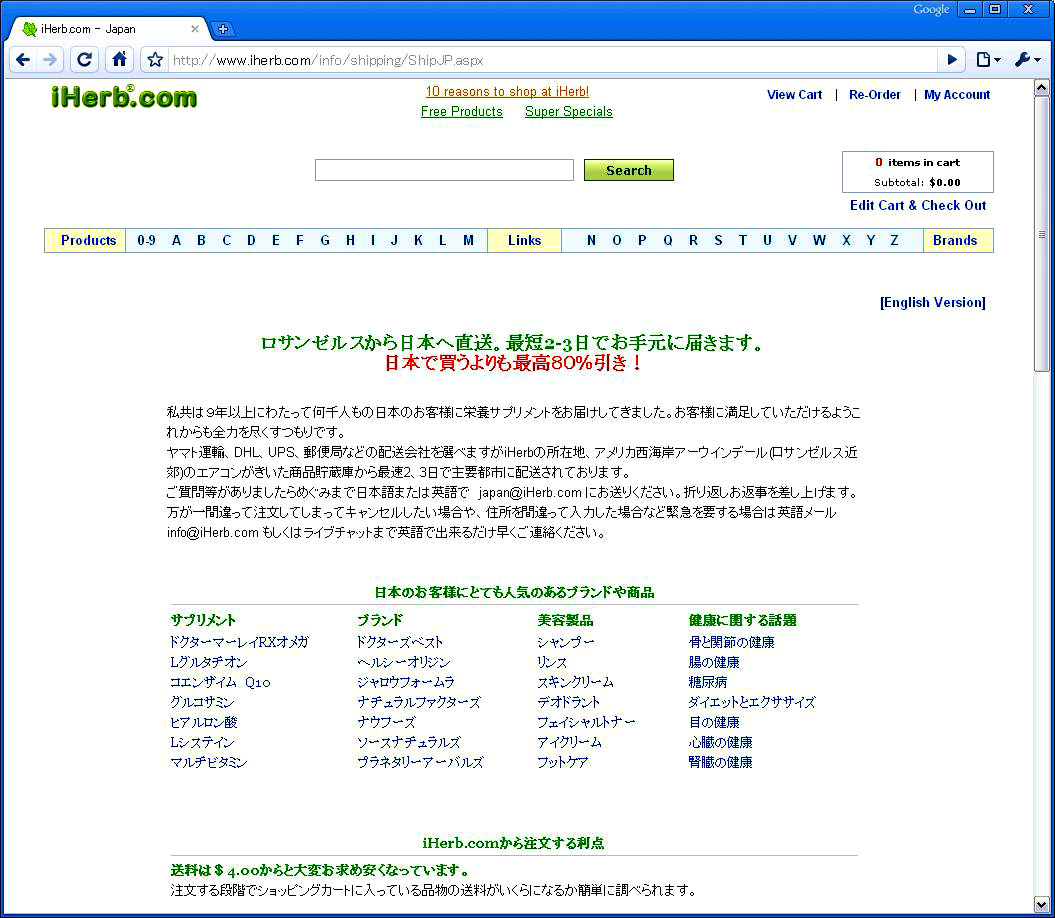Click Edit Cart & Check Out
The height and width of the screenshot is (918, 1055).
tap(918, 205)
